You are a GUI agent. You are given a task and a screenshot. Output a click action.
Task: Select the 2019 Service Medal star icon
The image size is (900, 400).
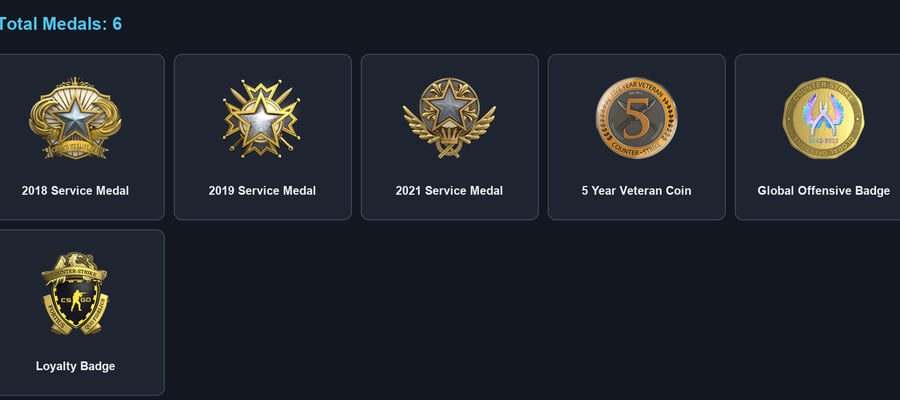(262, 118)
